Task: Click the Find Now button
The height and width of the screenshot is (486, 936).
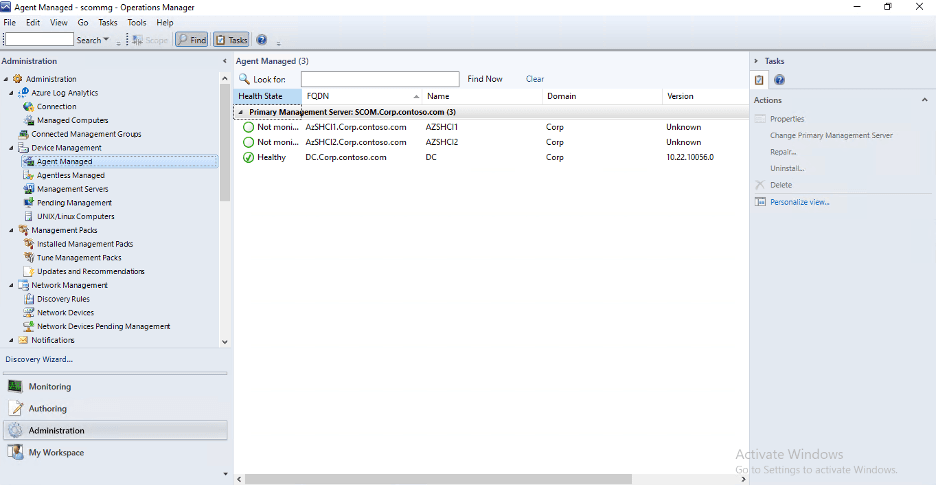Action: [485, 79]
